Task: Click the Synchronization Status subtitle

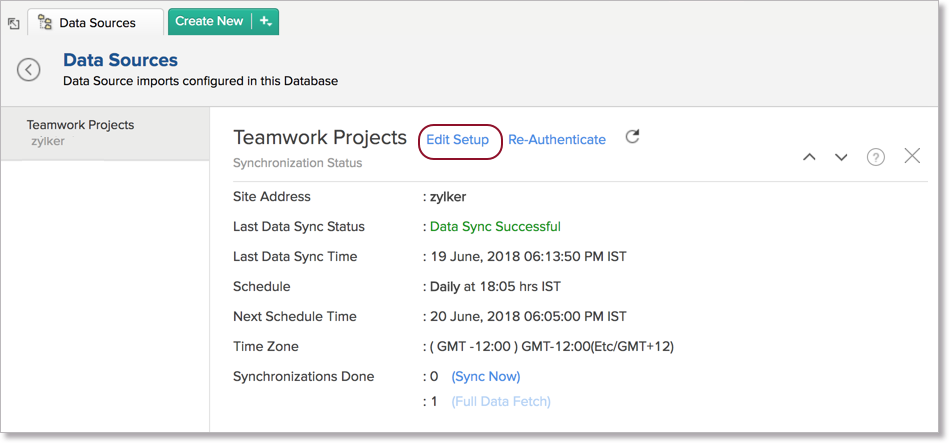Action: (298, 163)
